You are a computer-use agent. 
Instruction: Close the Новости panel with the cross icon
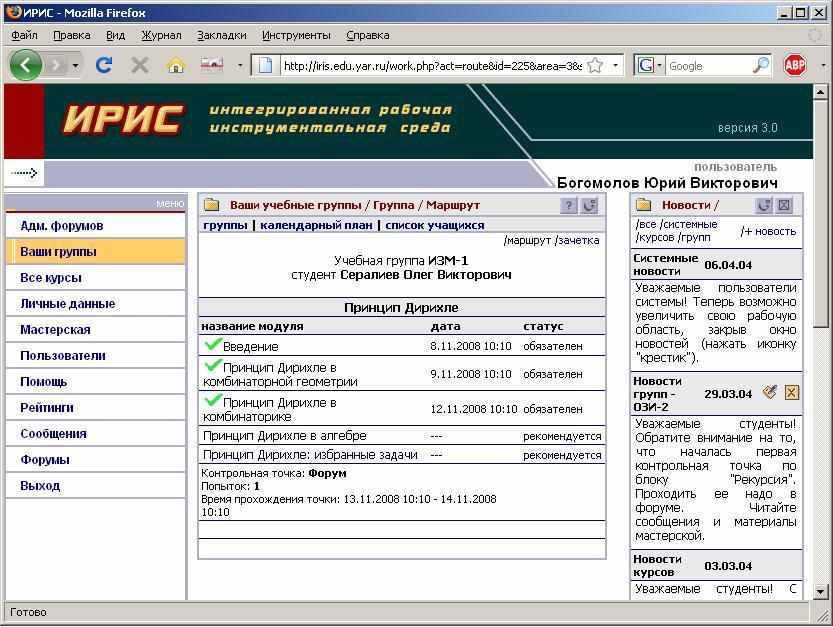(785, 205)
